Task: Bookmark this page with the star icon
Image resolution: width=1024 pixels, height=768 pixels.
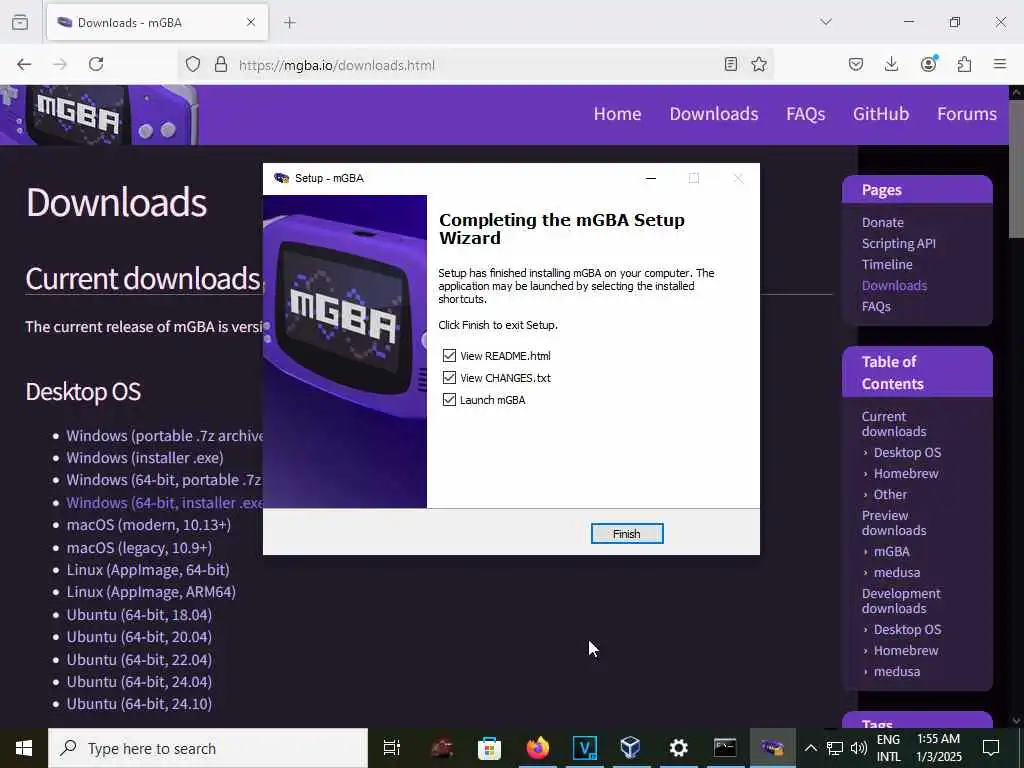Action: 759,64
